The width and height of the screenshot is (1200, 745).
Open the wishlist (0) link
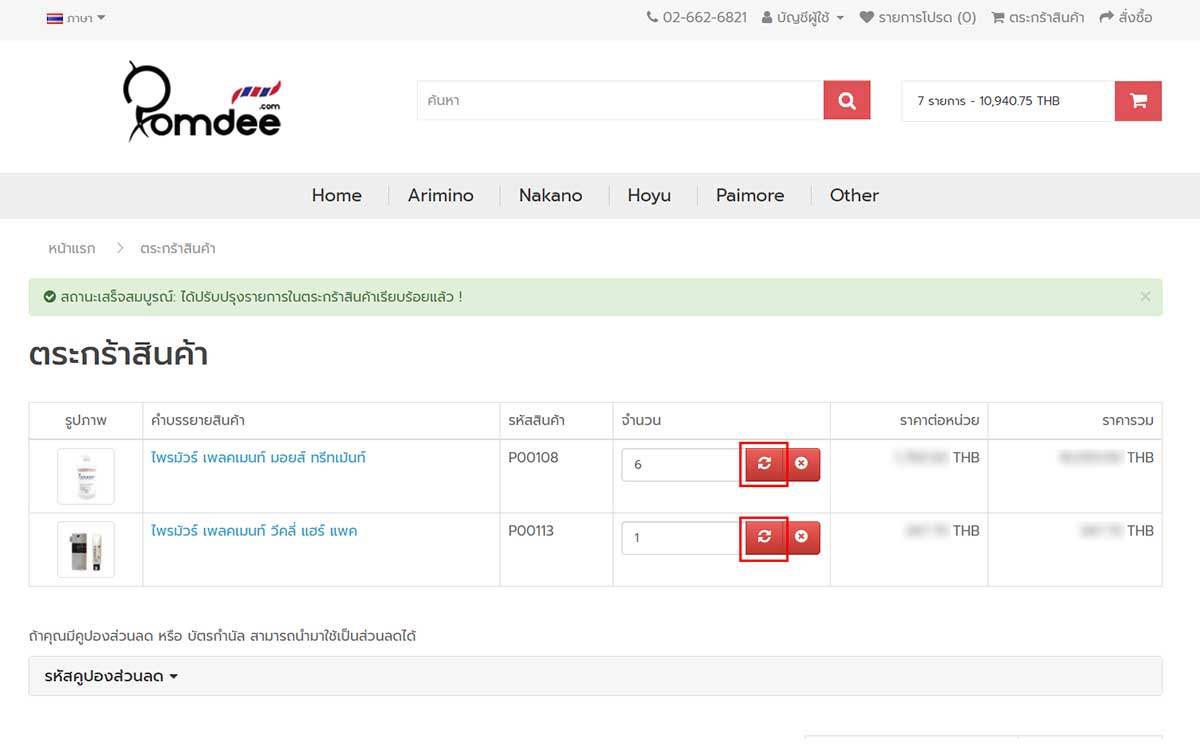pyautogui.click(x=918, y=17)
